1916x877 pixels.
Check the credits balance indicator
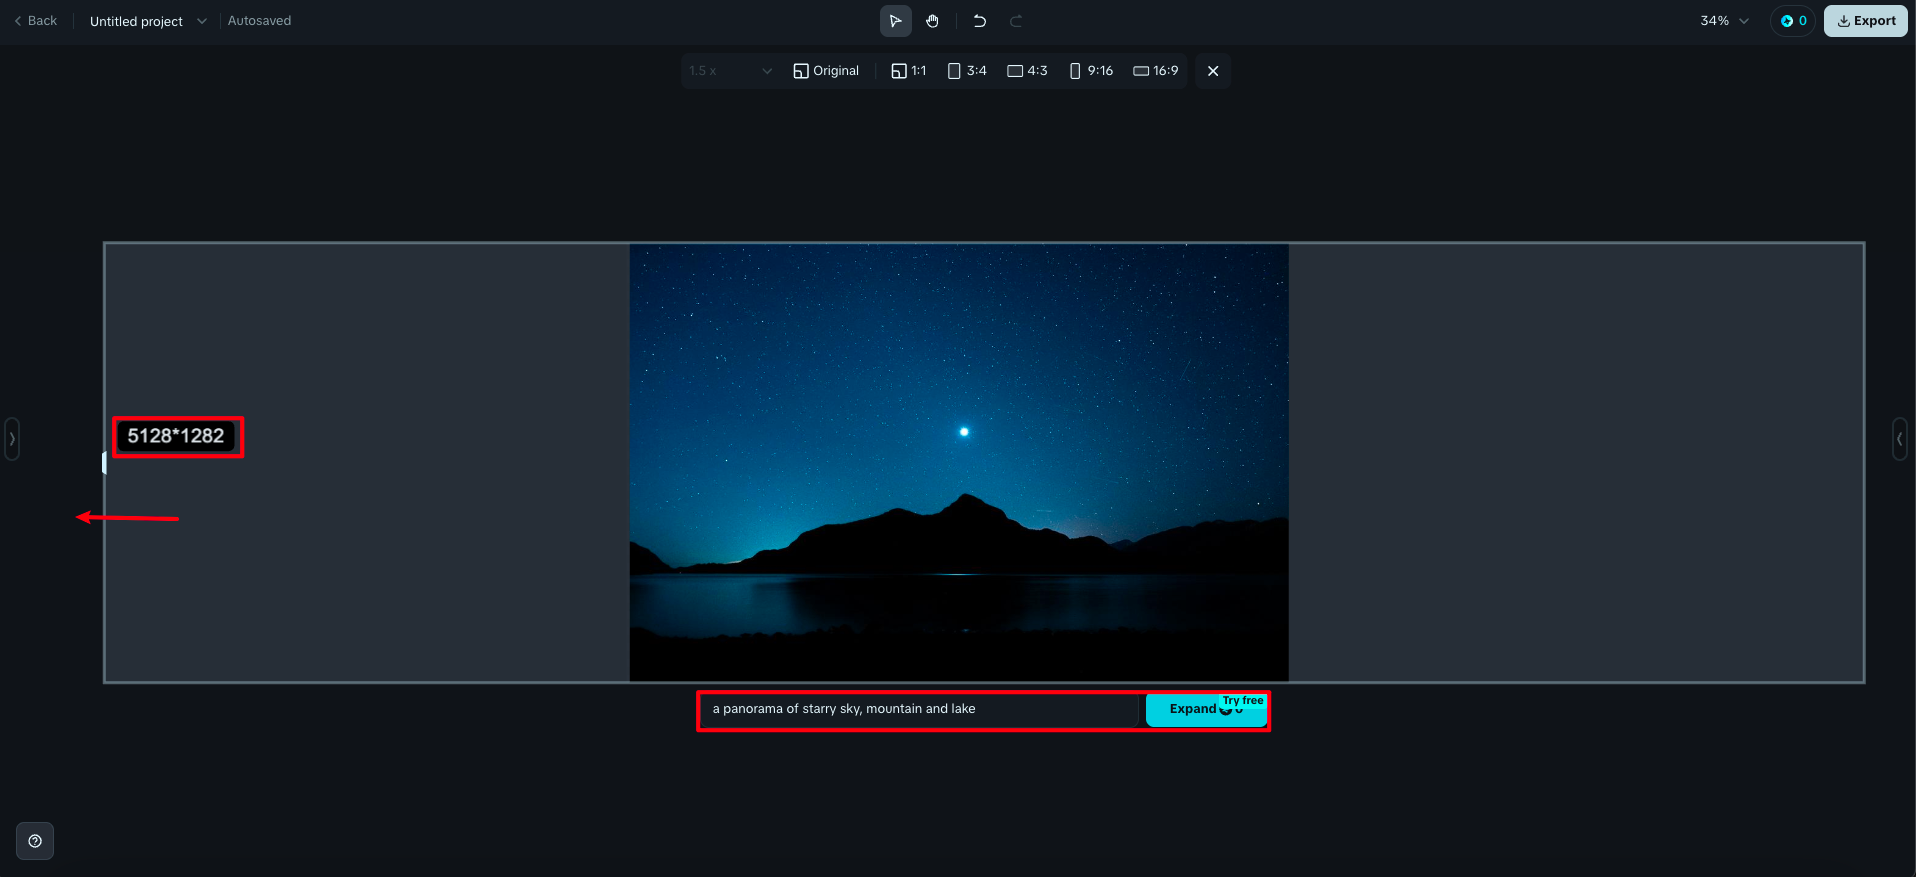(1793, 21)
